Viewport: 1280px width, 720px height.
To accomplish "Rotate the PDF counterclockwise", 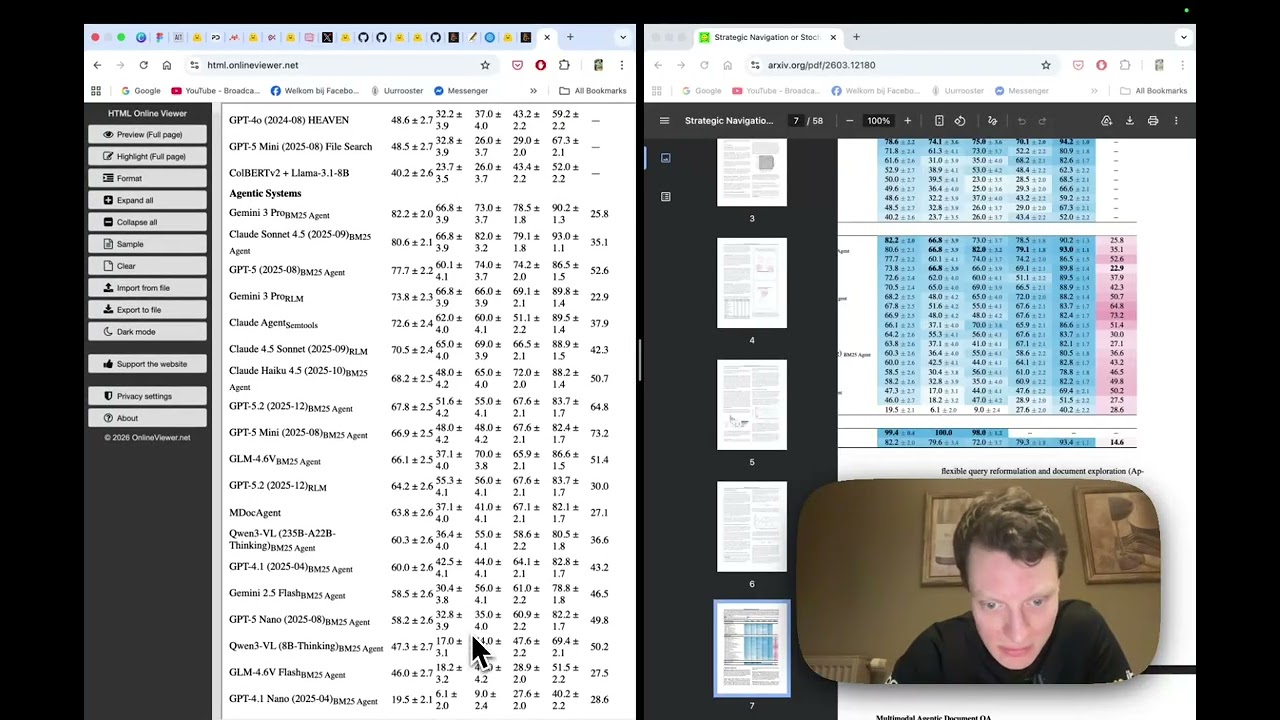I will click(960, 121).
